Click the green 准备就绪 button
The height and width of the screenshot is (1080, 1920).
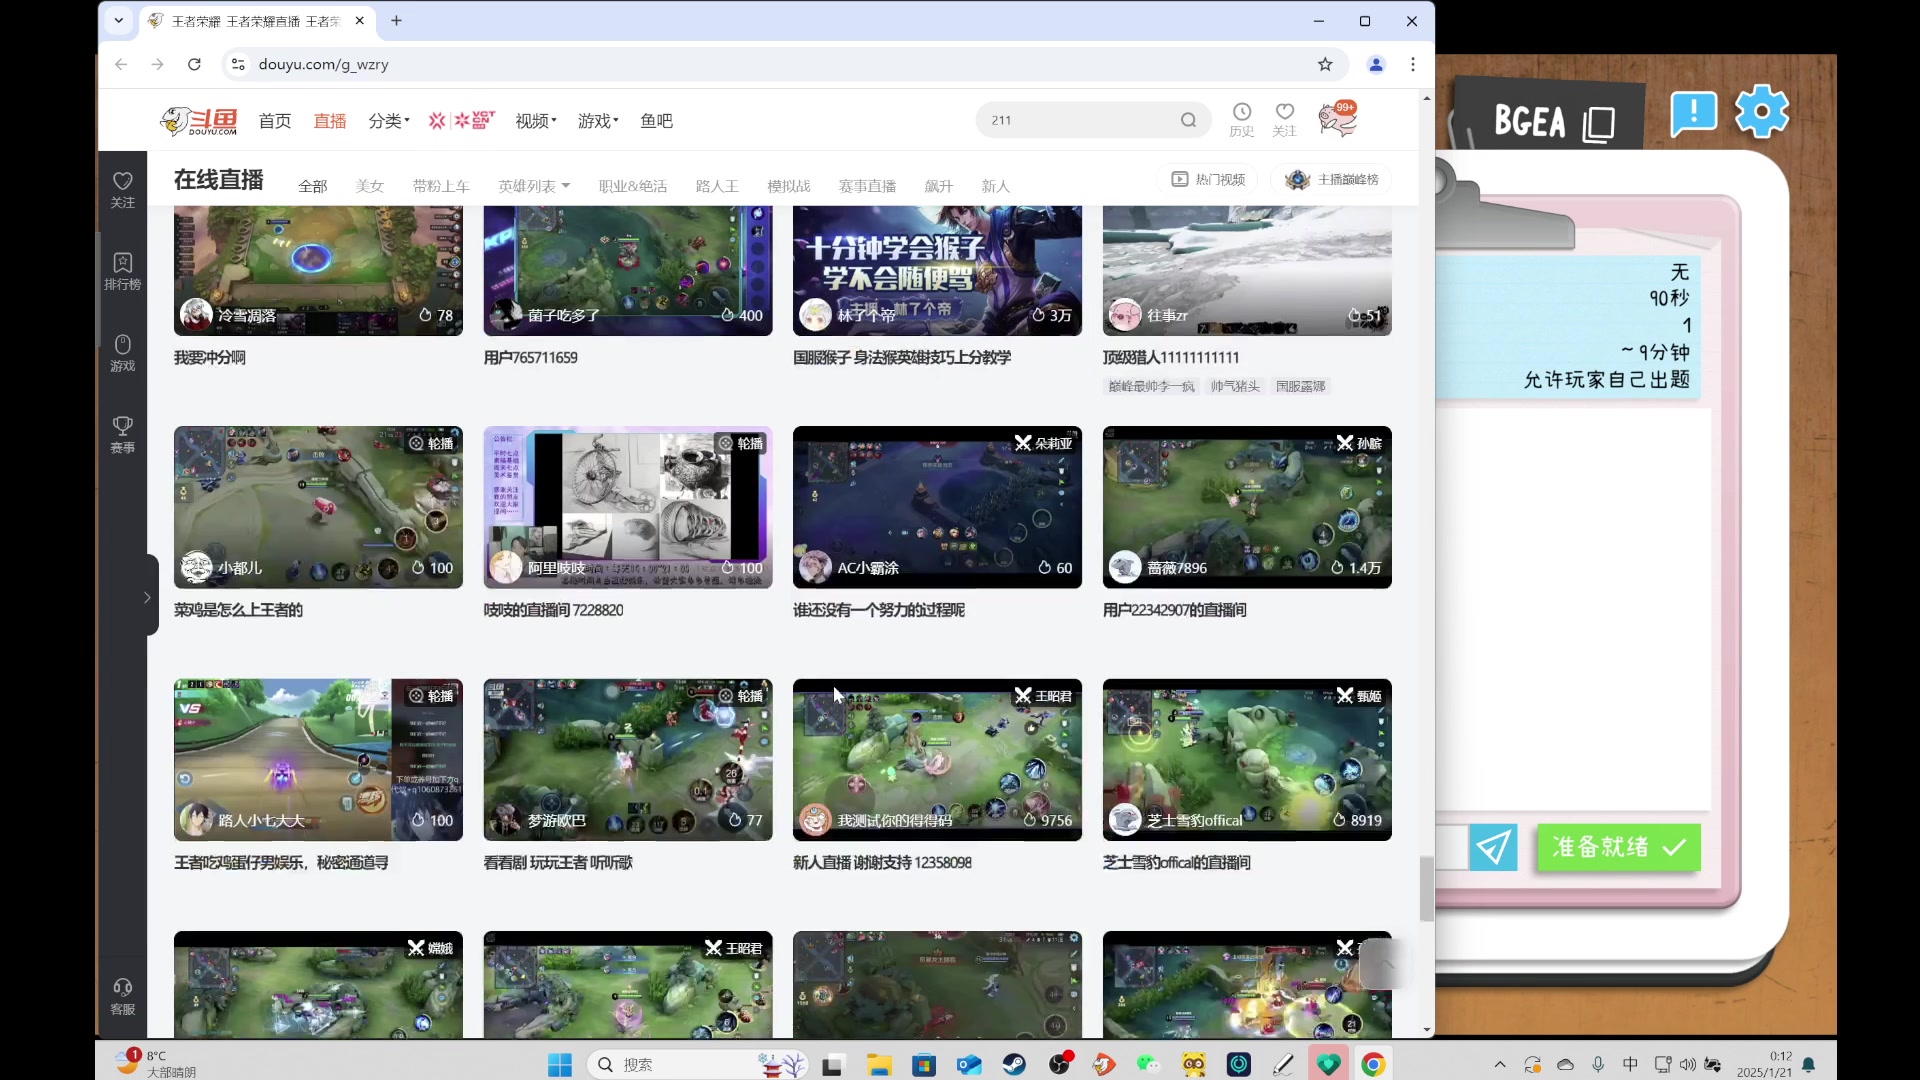click(1618, 847)
